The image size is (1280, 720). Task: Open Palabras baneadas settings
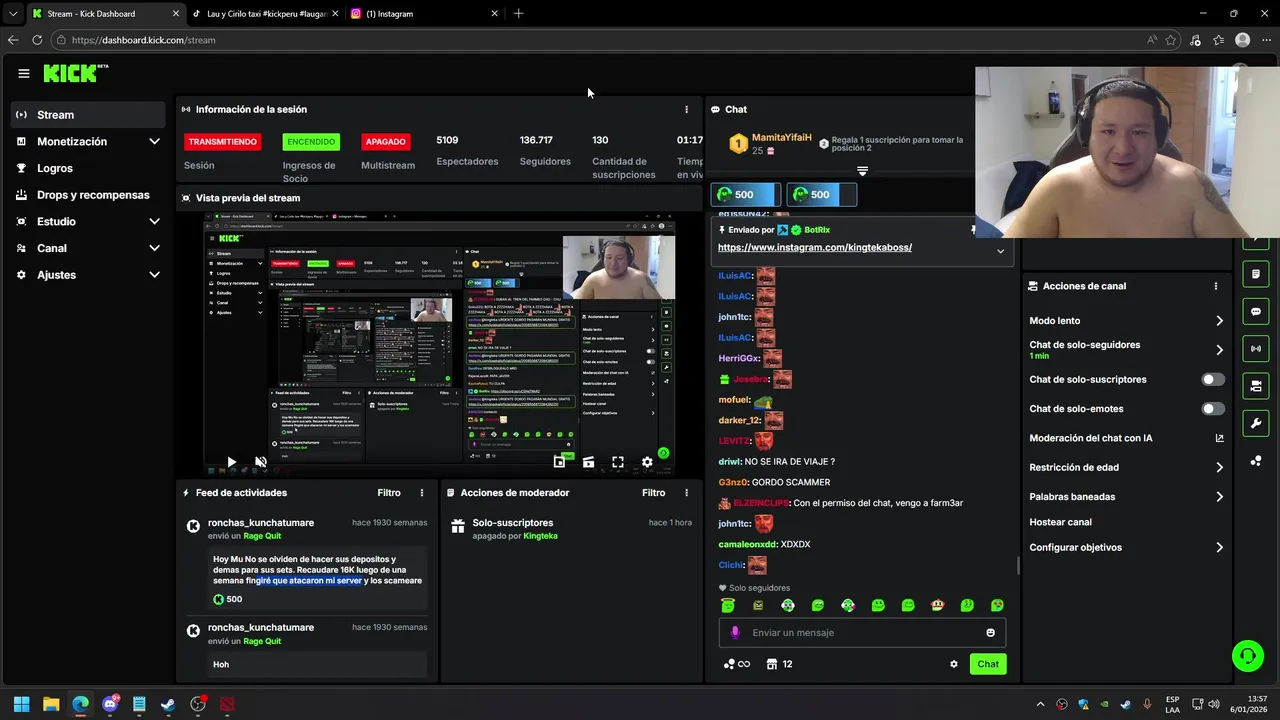point(1126,497)
